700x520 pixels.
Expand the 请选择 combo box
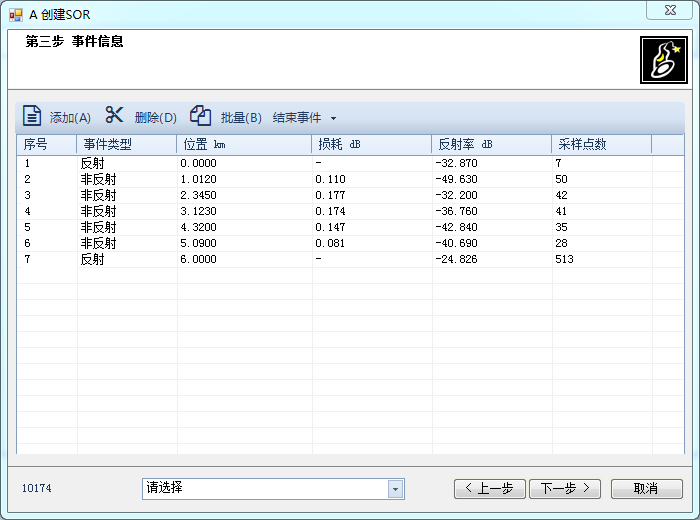click(395, 489)
